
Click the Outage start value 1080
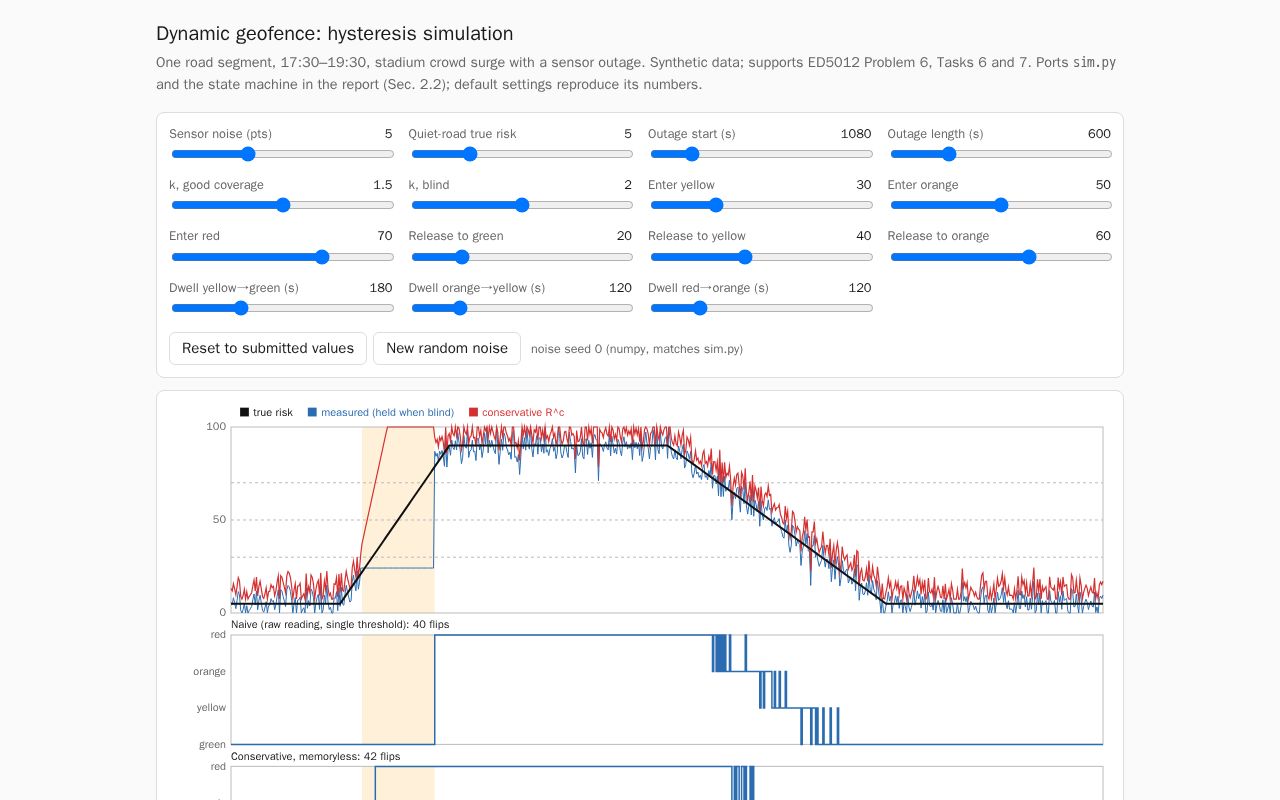pos(856,134)
